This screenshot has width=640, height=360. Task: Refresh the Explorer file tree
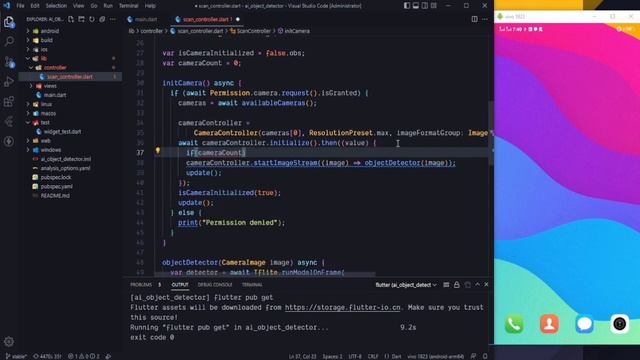coord(92,19)
